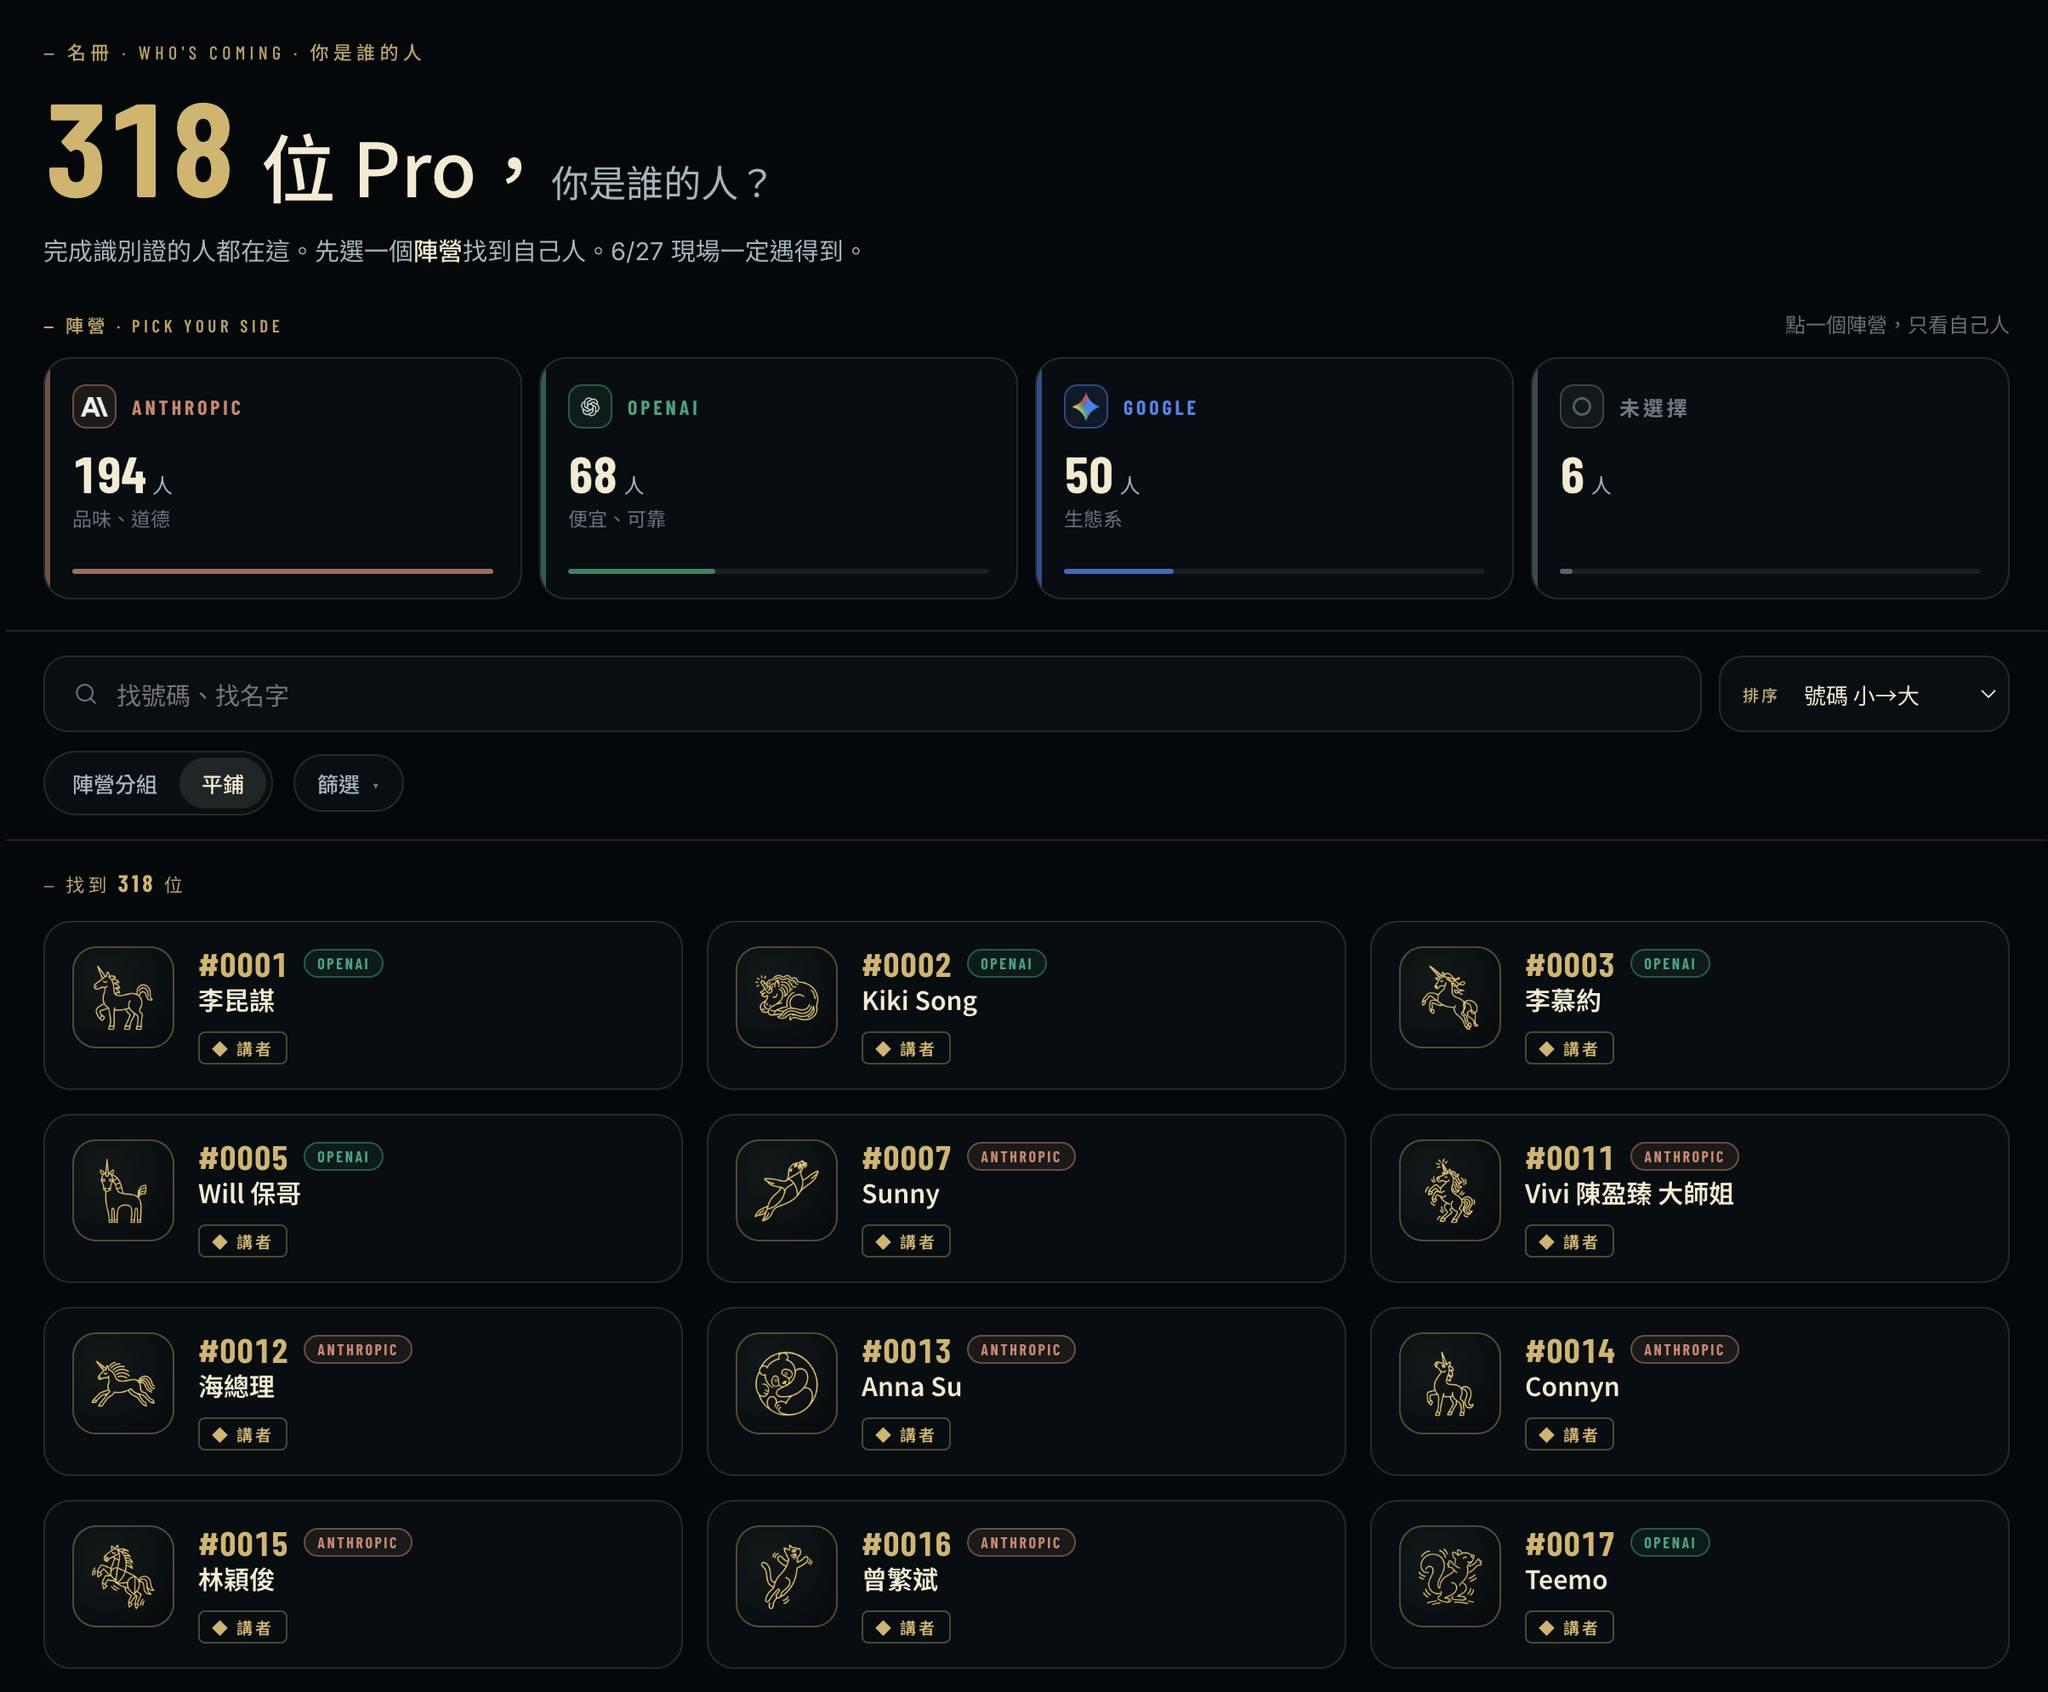Toggle the 講者 tag on Kiki Song

pos(906,1048)
